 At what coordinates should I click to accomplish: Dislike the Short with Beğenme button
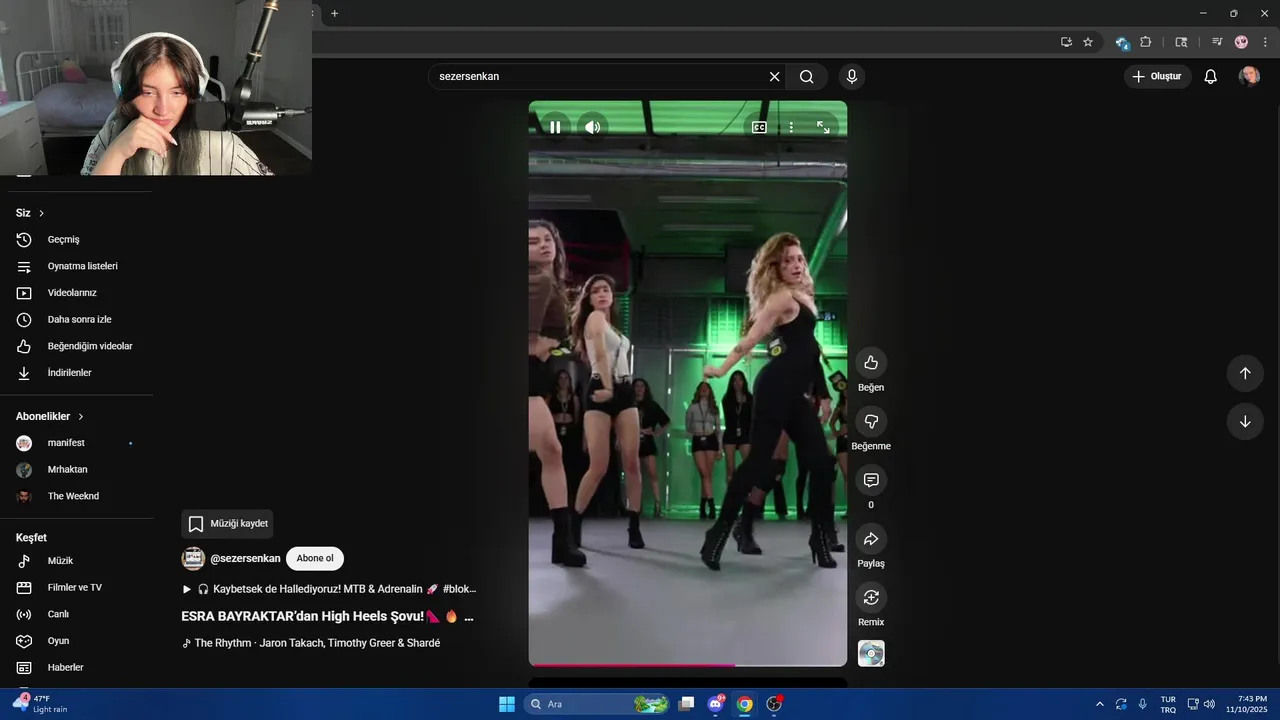[x=871, y=421]
